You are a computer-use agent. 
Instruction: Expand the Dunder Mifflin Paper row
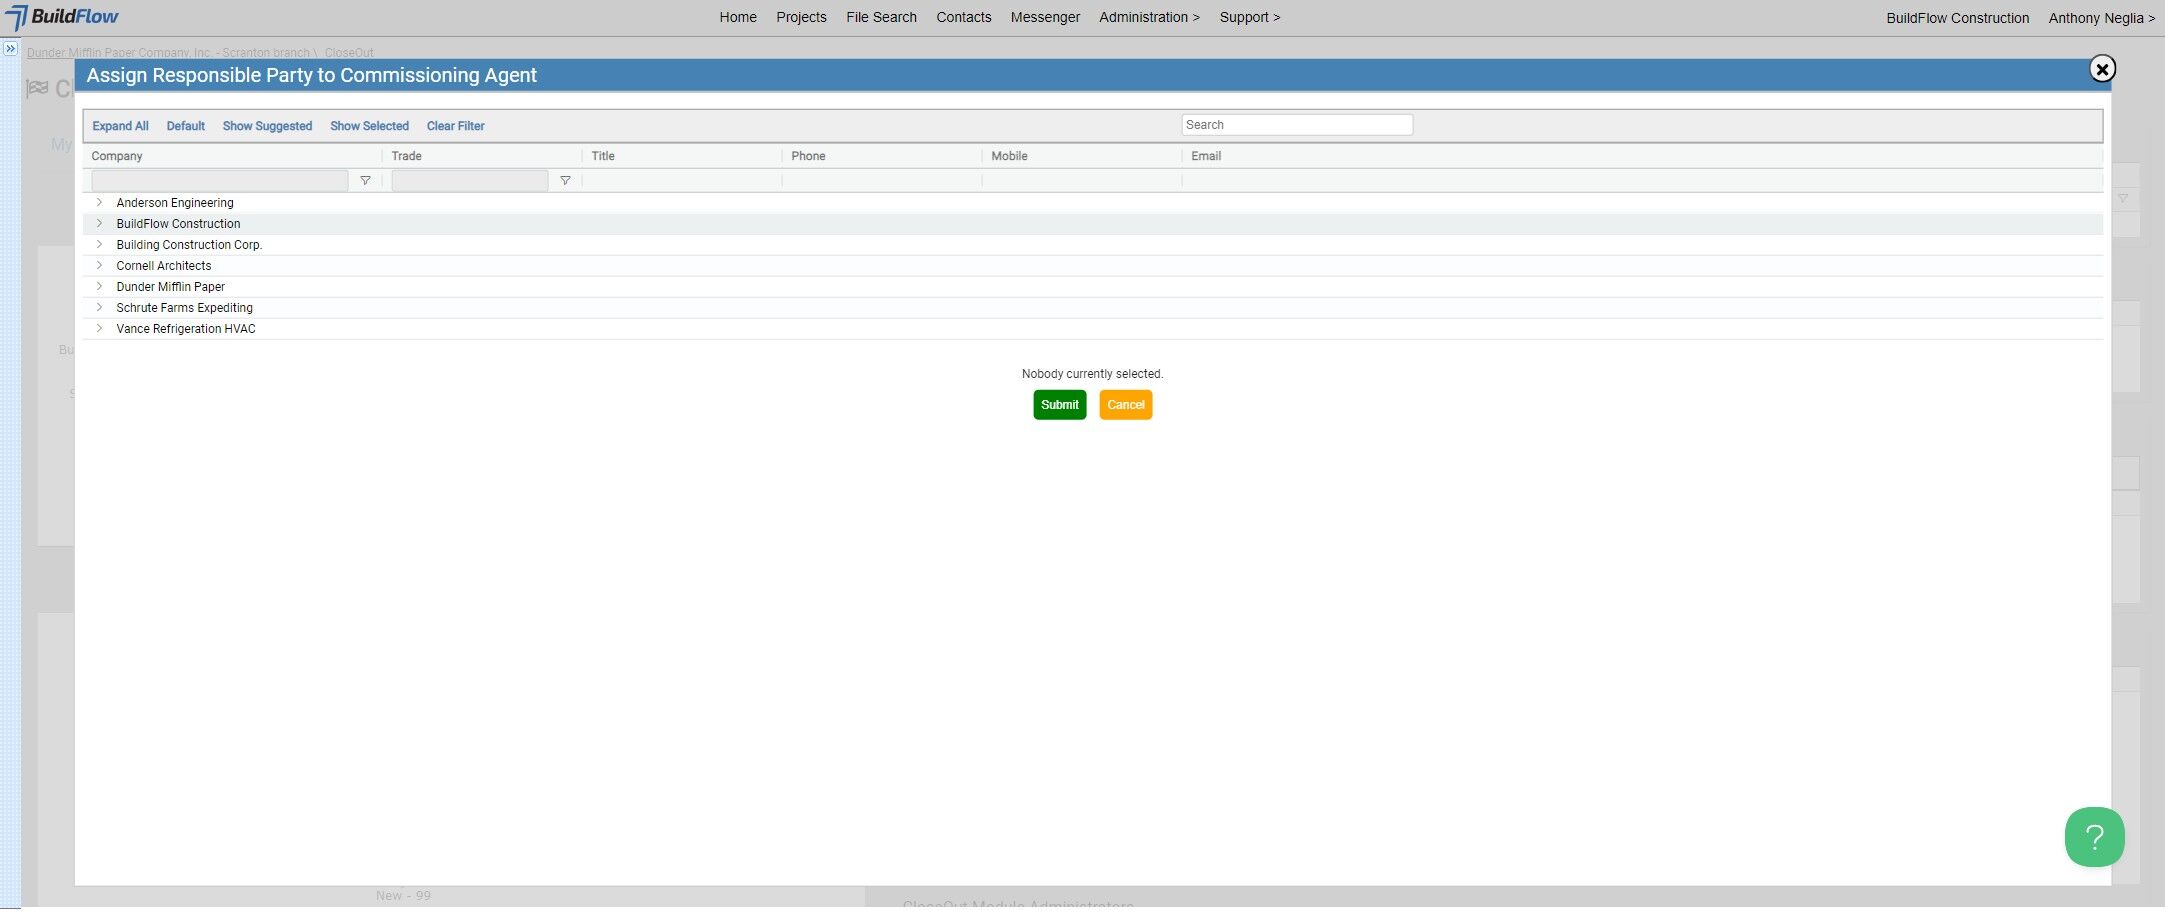point(99,286)
